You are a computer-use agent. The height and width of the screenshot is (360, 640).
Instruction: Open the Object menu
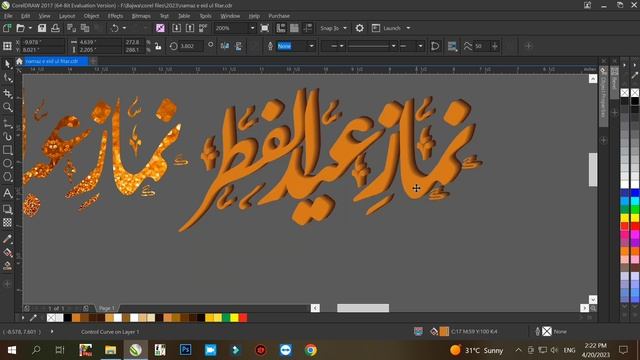(x=91, y=16)
